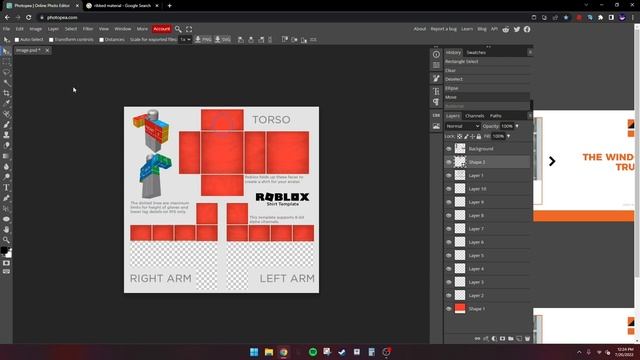Image resolution: width=640 pixels, height=360 pixels.
Task: Open the File menu
Action: pos(6,29)
